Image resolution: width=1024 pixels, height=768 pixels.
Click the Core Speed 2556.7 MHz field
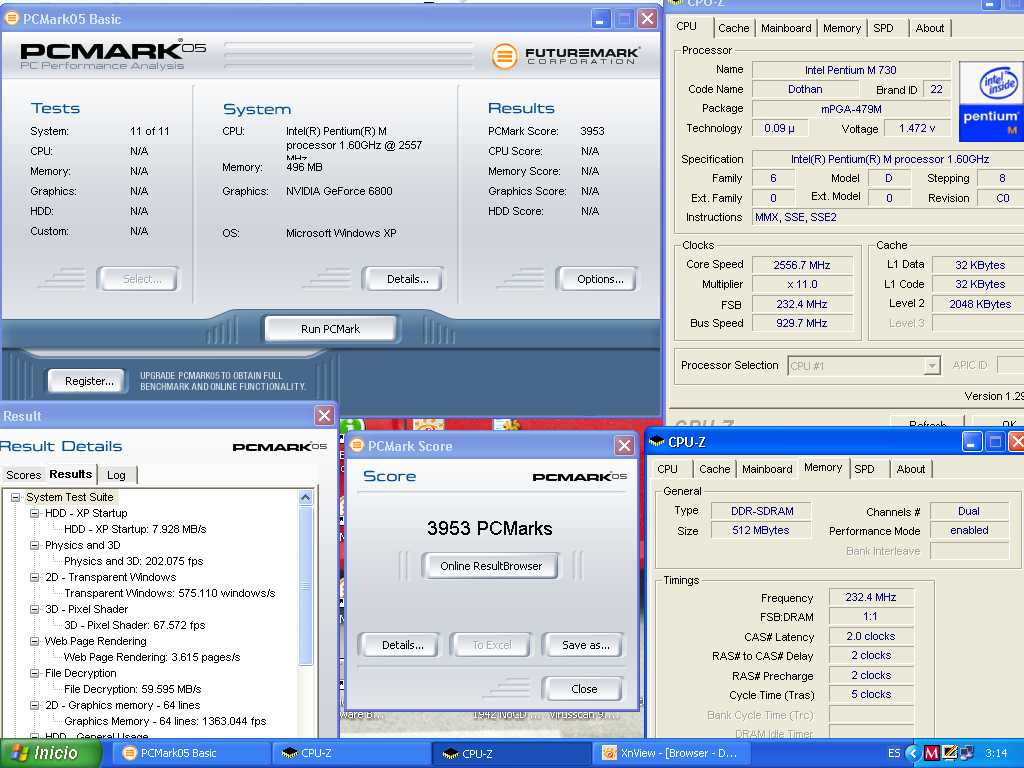[802, 265]
